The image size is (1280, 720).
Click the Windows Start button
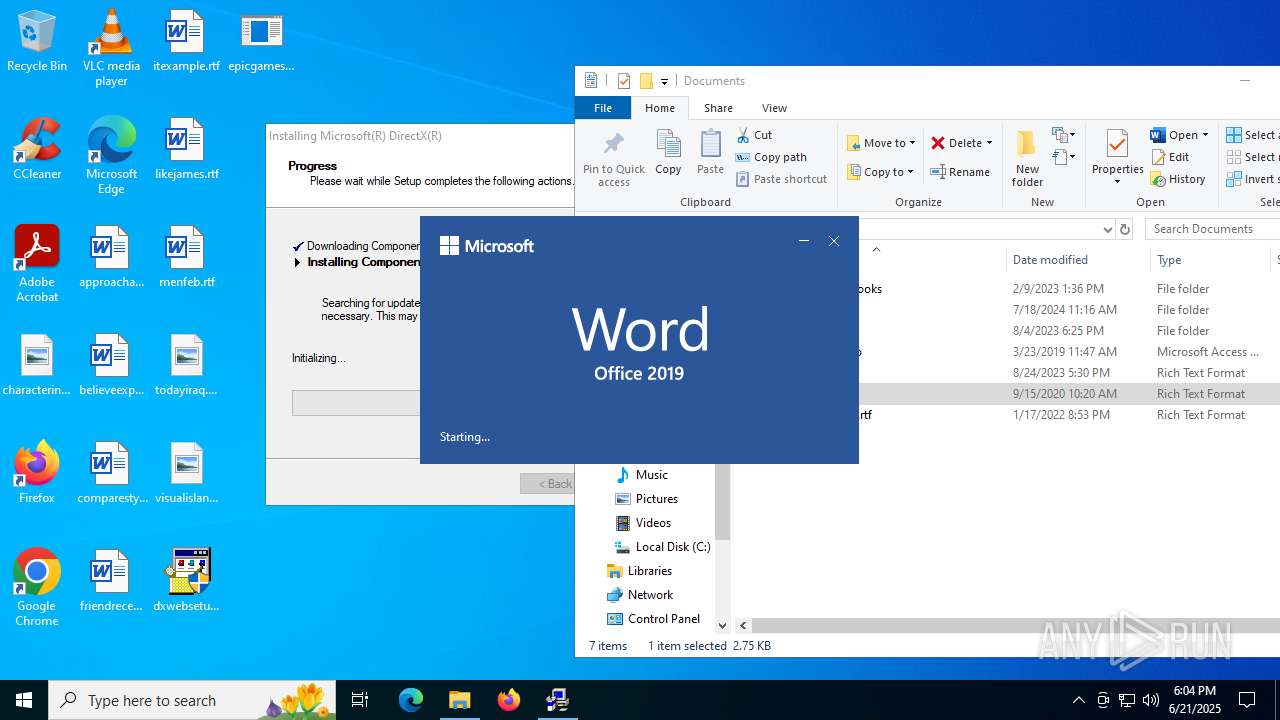tap(24, 700)
